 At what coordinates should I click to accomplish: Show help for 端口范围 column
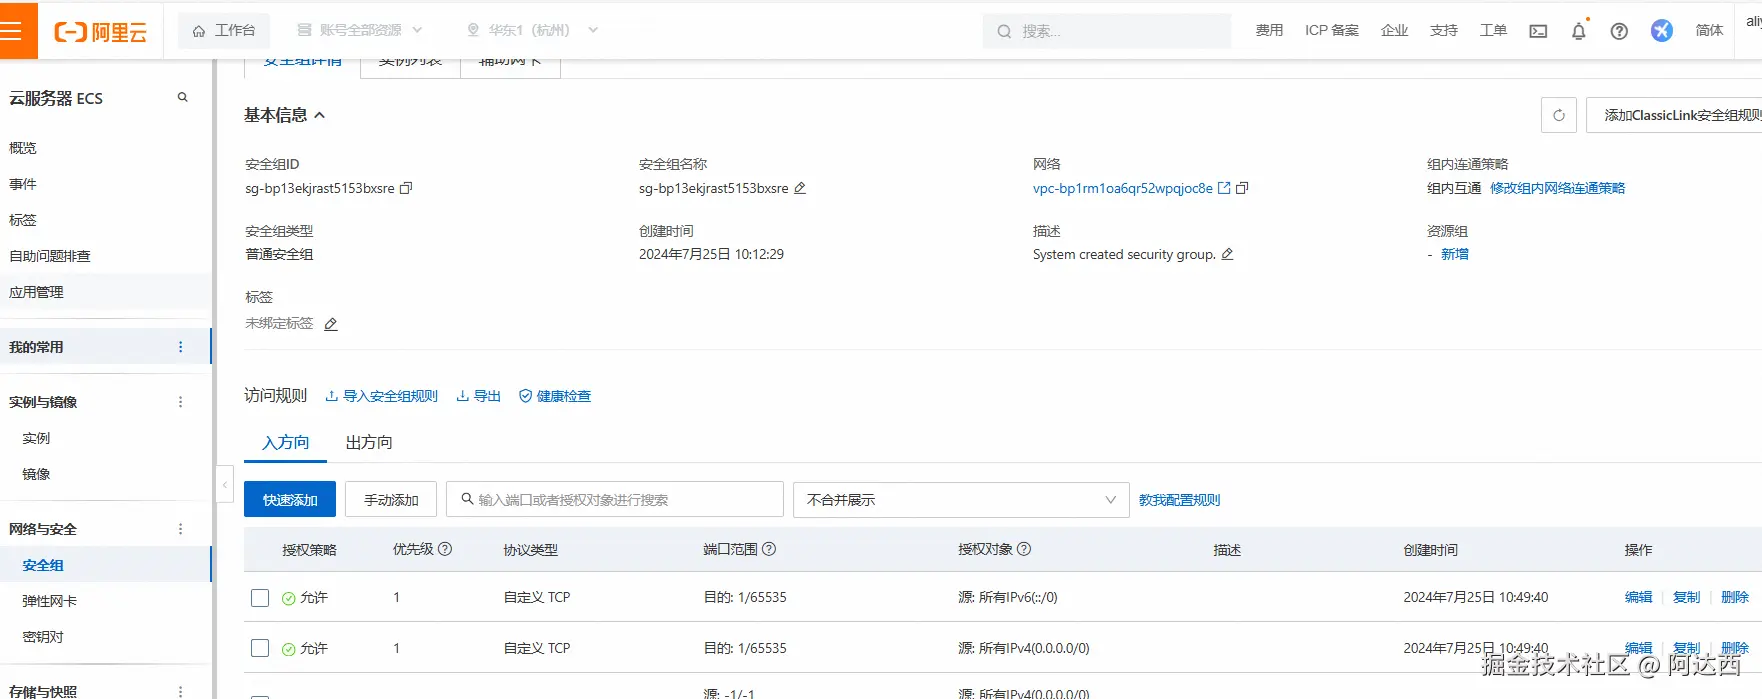click(x=769, y=549)
